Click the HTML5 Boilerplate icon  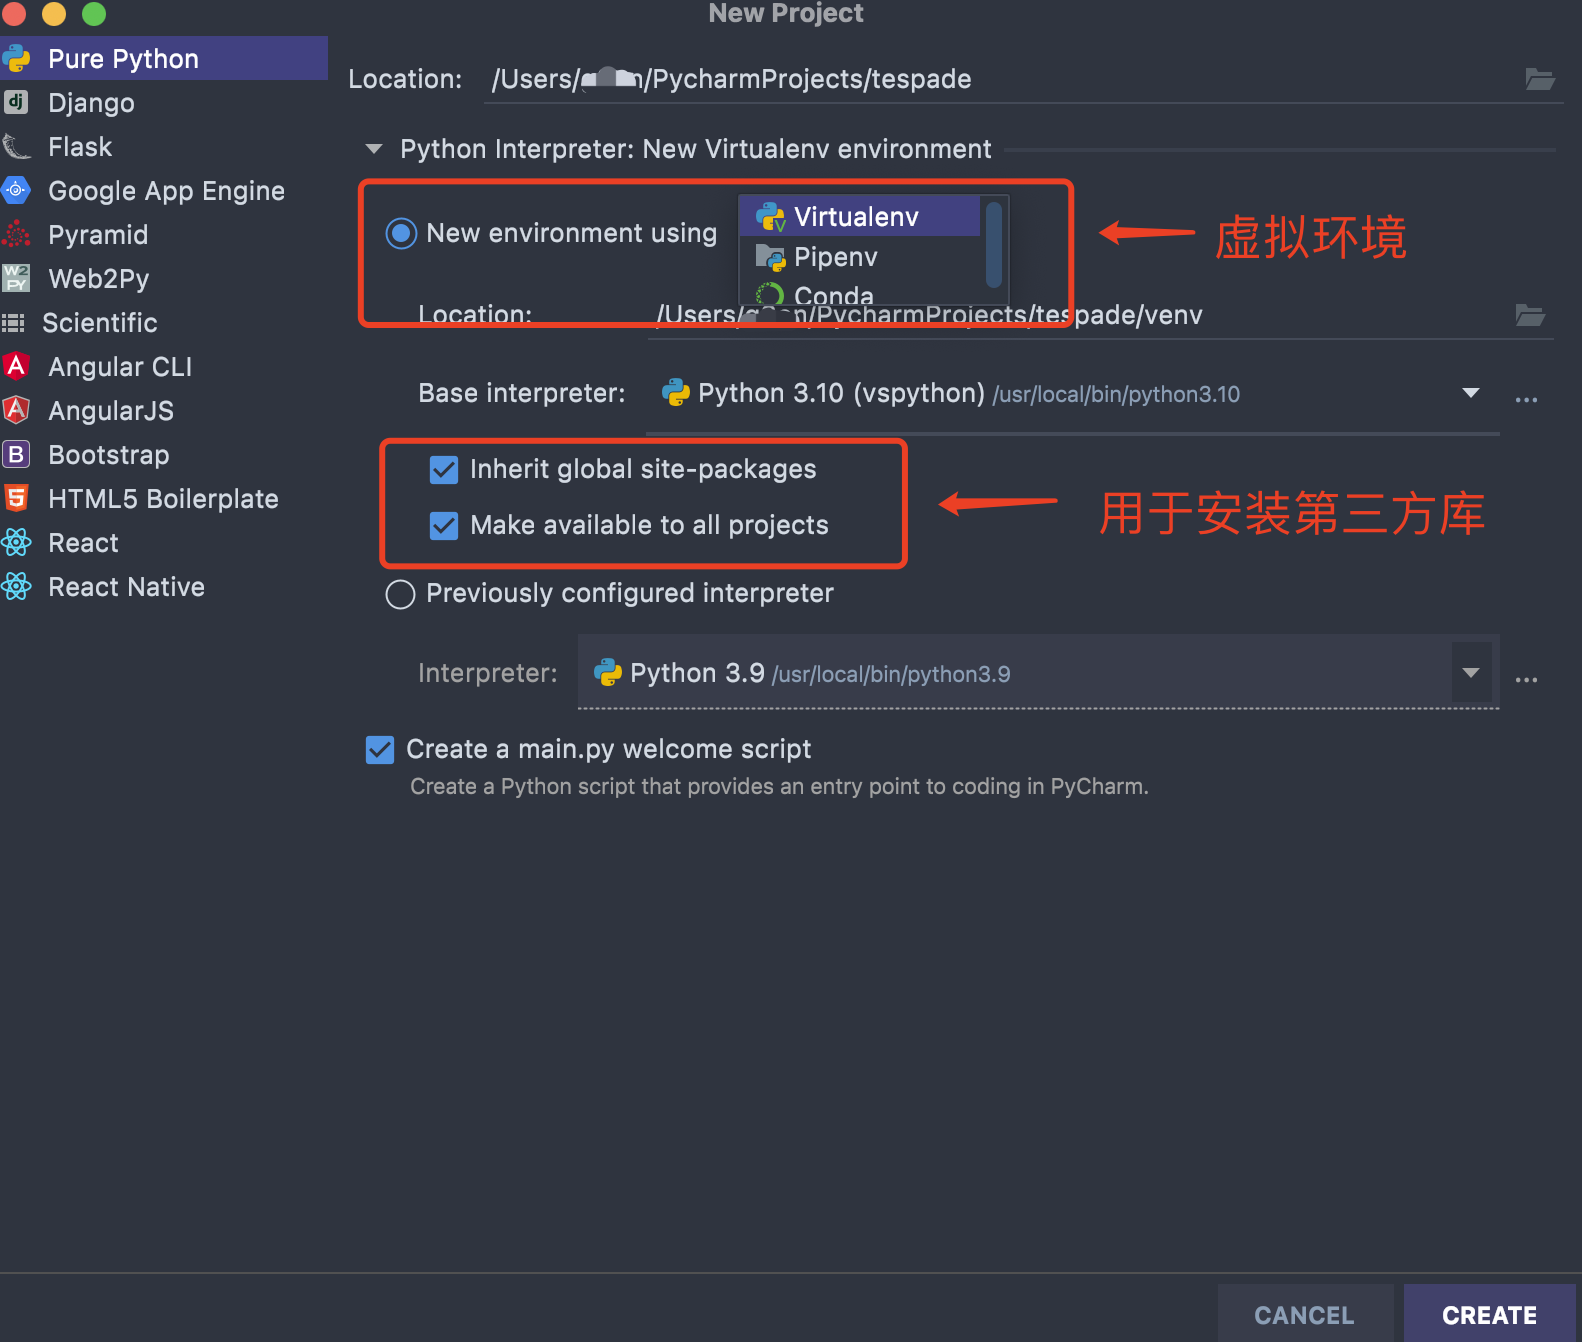coord(16,498)
